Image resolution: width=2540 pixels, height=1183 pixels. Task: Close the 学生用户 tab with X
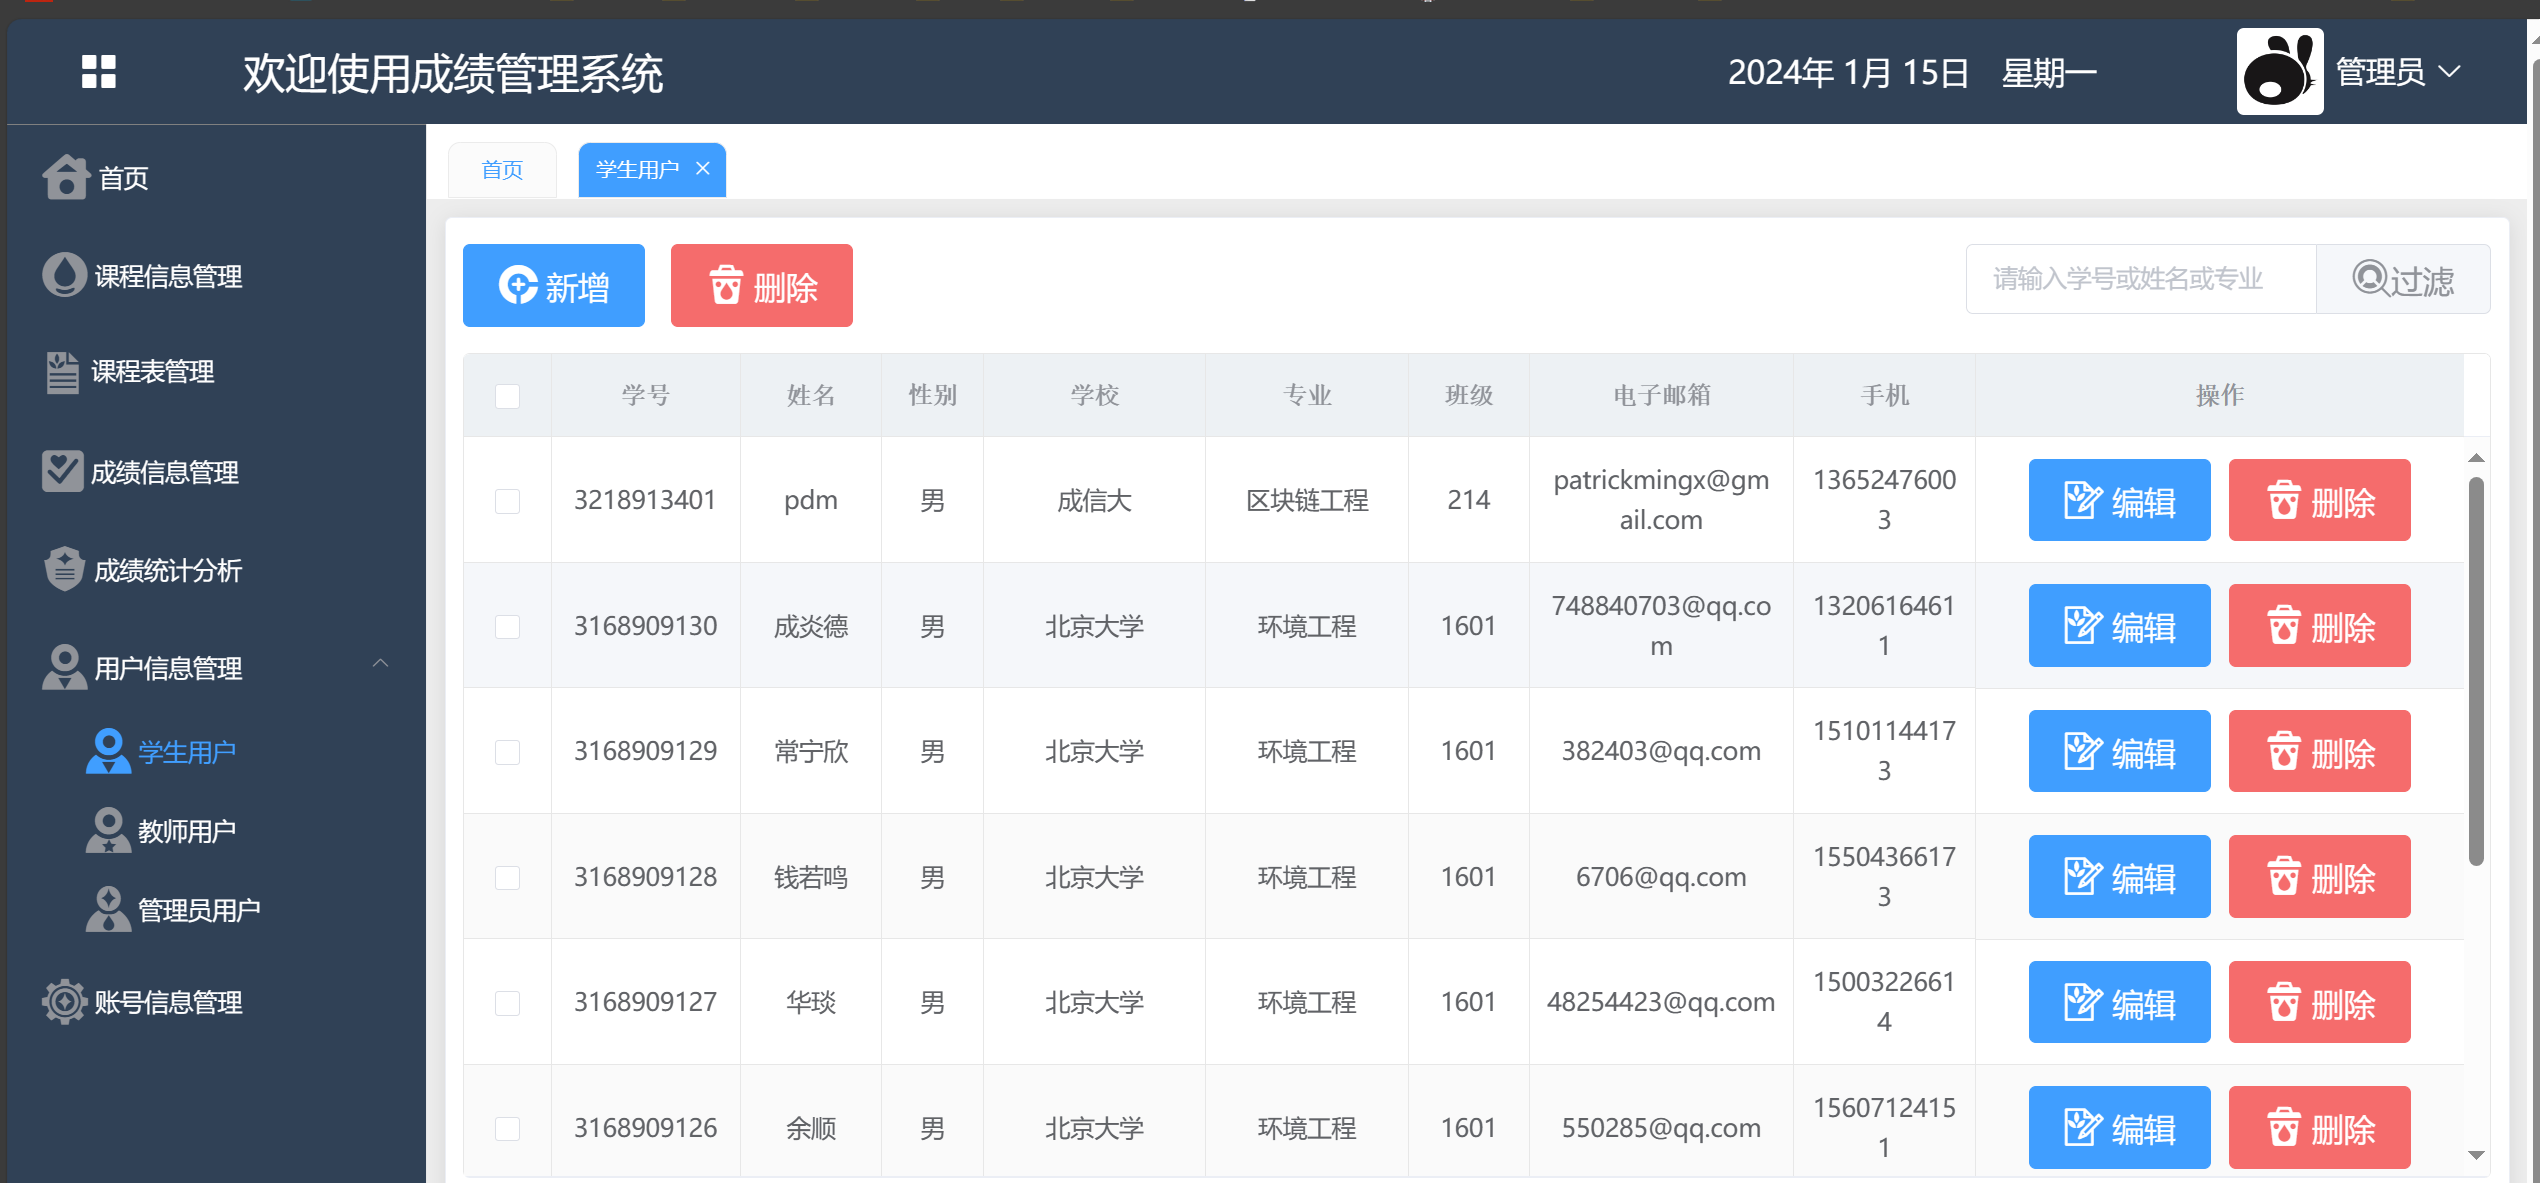tap(703, 169)
